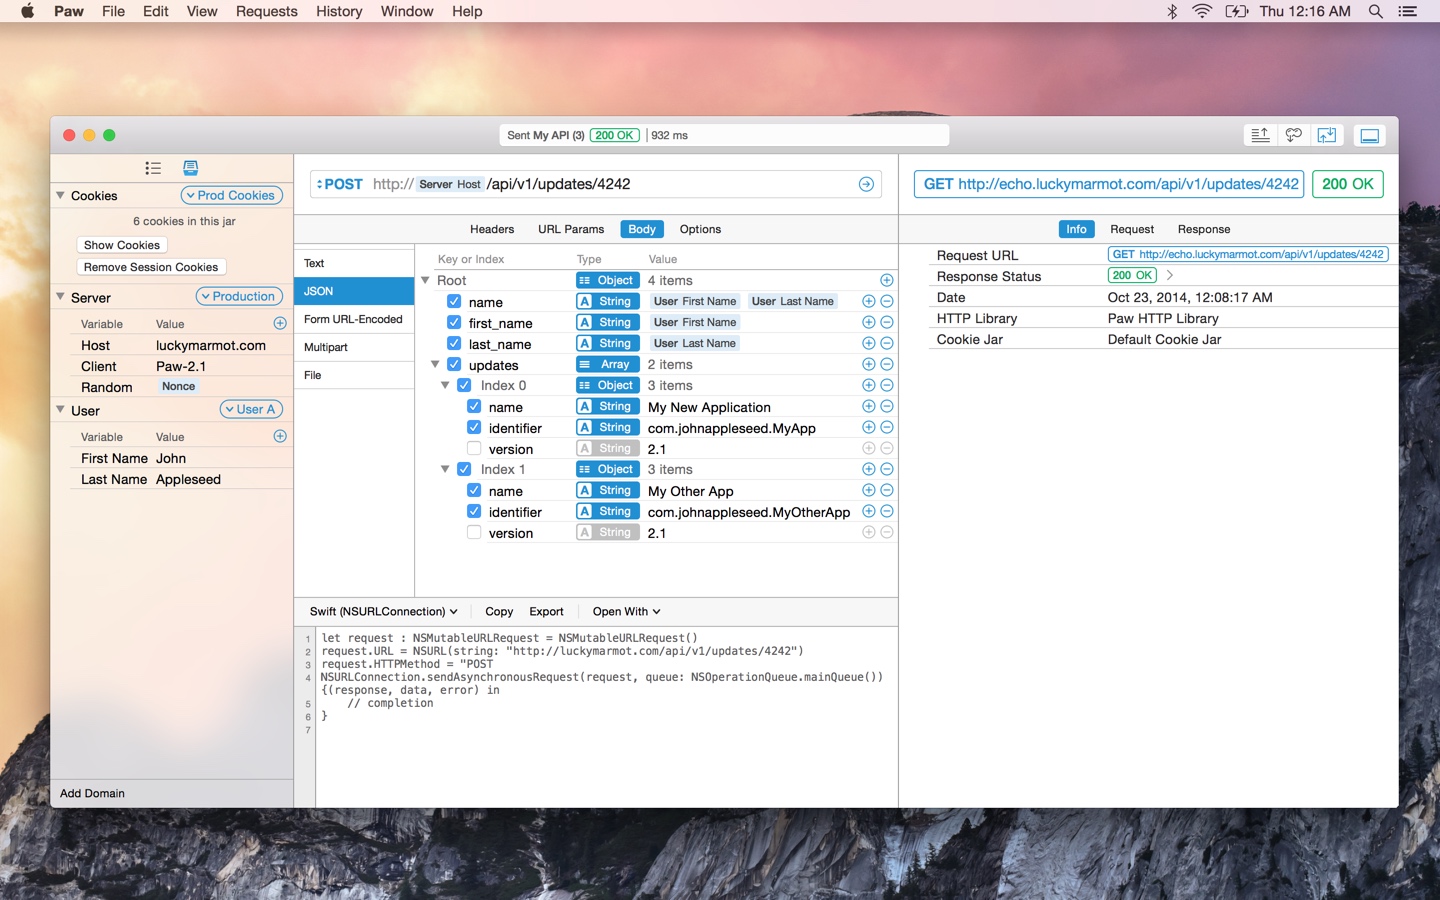
Task: Remove the com.johnappleseed.MyOtherApp identifier row
Action: coord(886,511)
